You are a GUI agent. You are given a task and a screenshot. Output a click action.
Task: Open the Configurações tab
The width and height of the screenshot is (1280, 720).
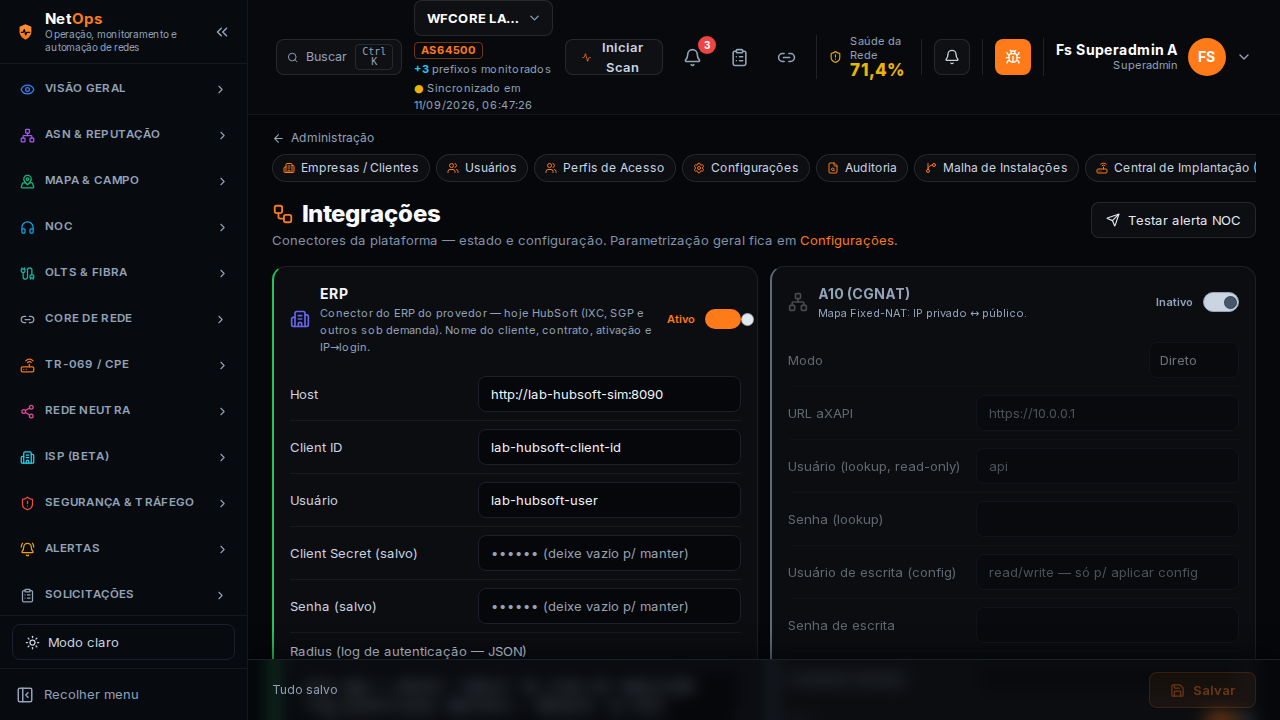tap(746, 168)
